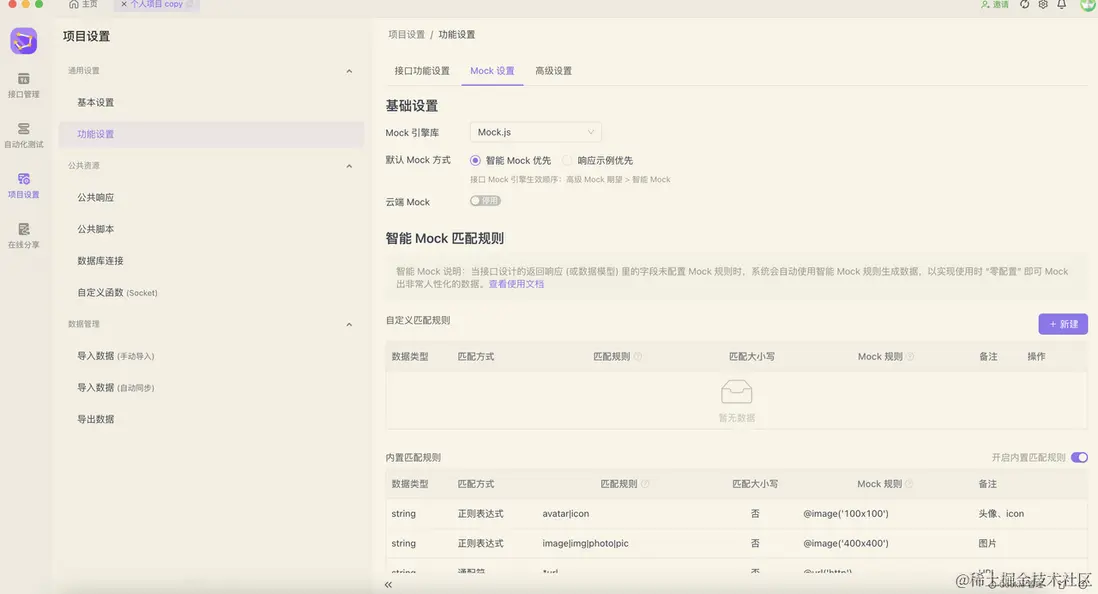Open the 查看使用文档 link

[x=516, y=284]
